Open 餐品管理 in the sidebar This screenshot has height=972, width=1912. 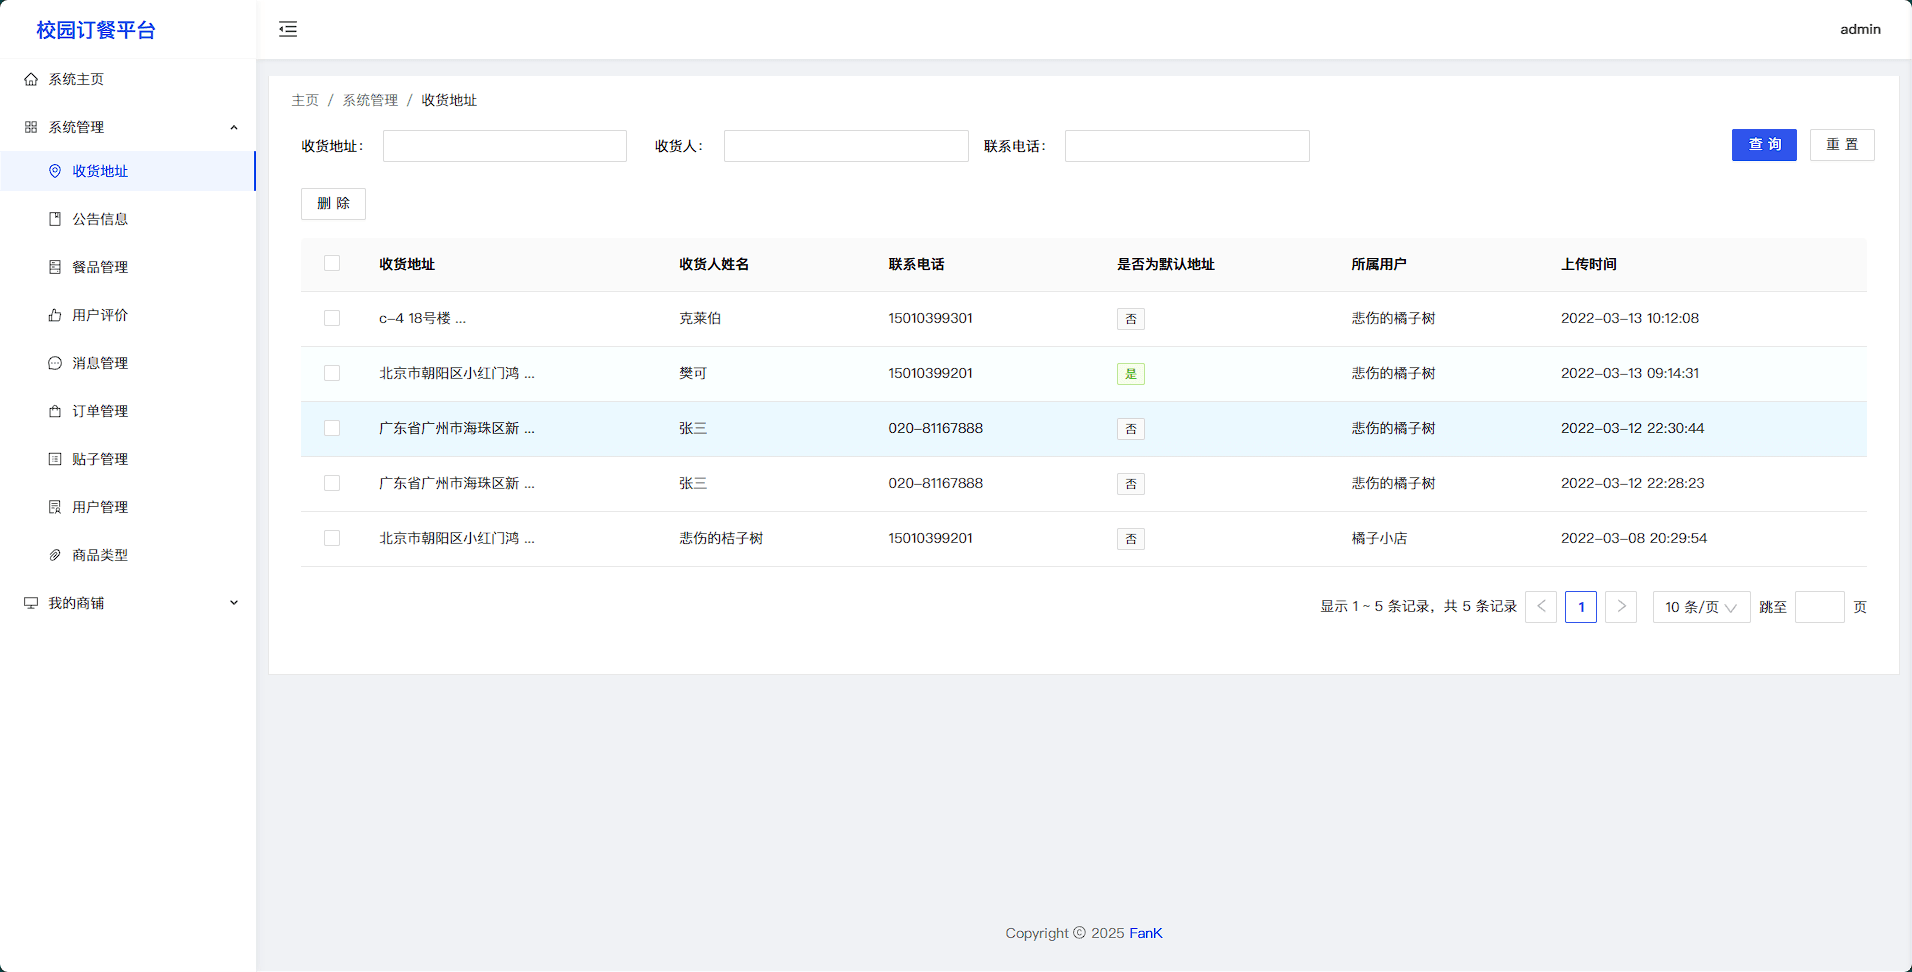tap(100, 267)
